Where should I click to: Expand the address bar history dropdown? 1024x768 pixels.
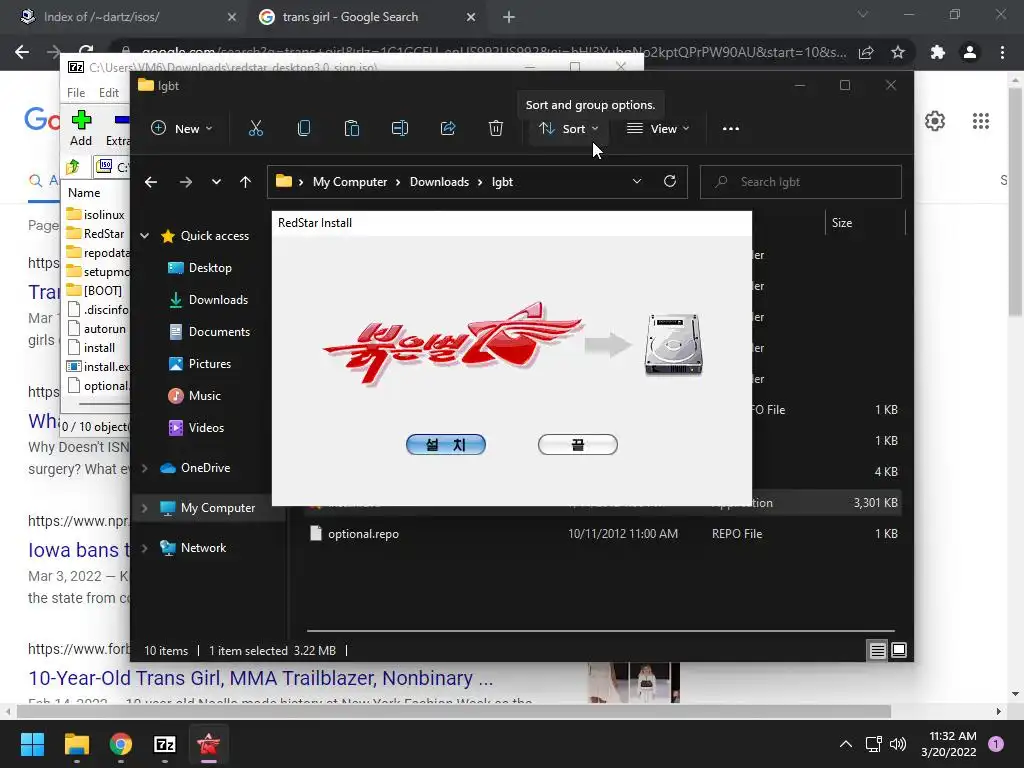coord(637,182)
